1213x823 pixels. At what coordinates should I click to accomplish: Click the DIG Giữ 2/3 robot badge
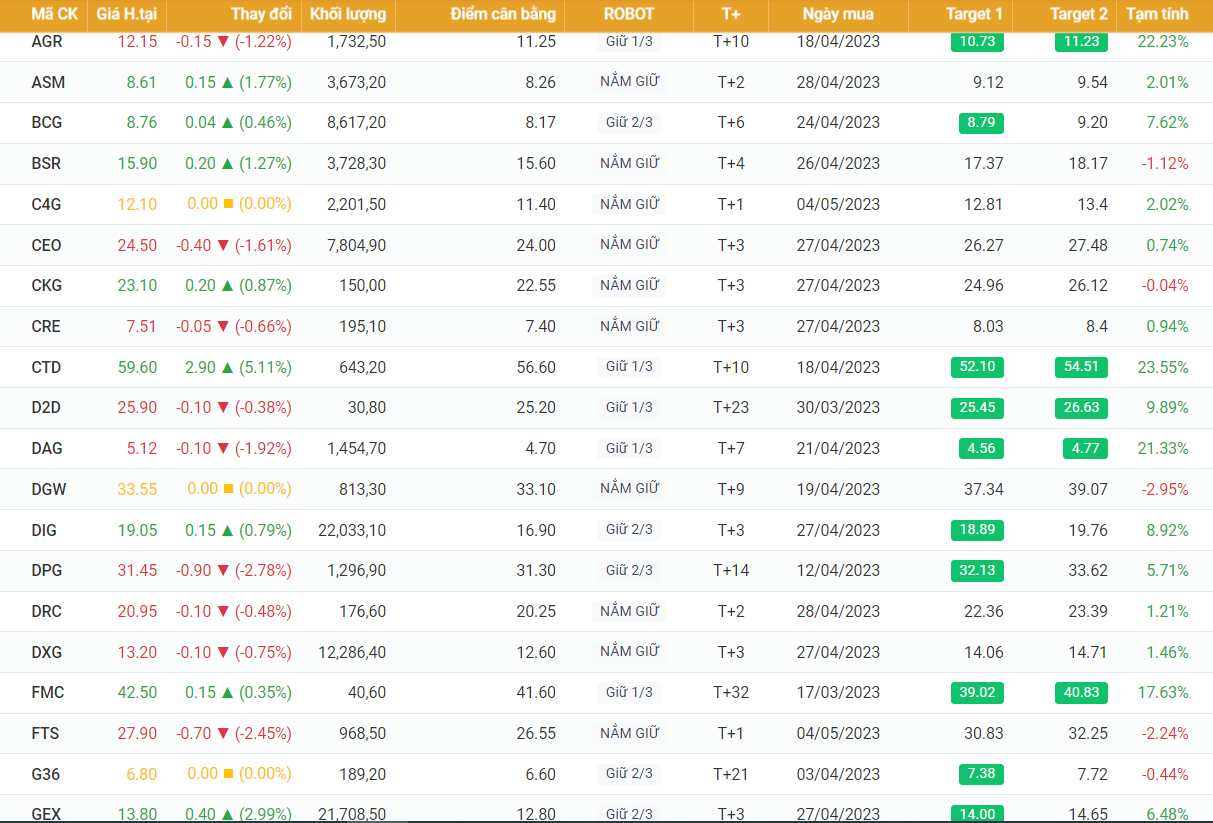(629, 529)
